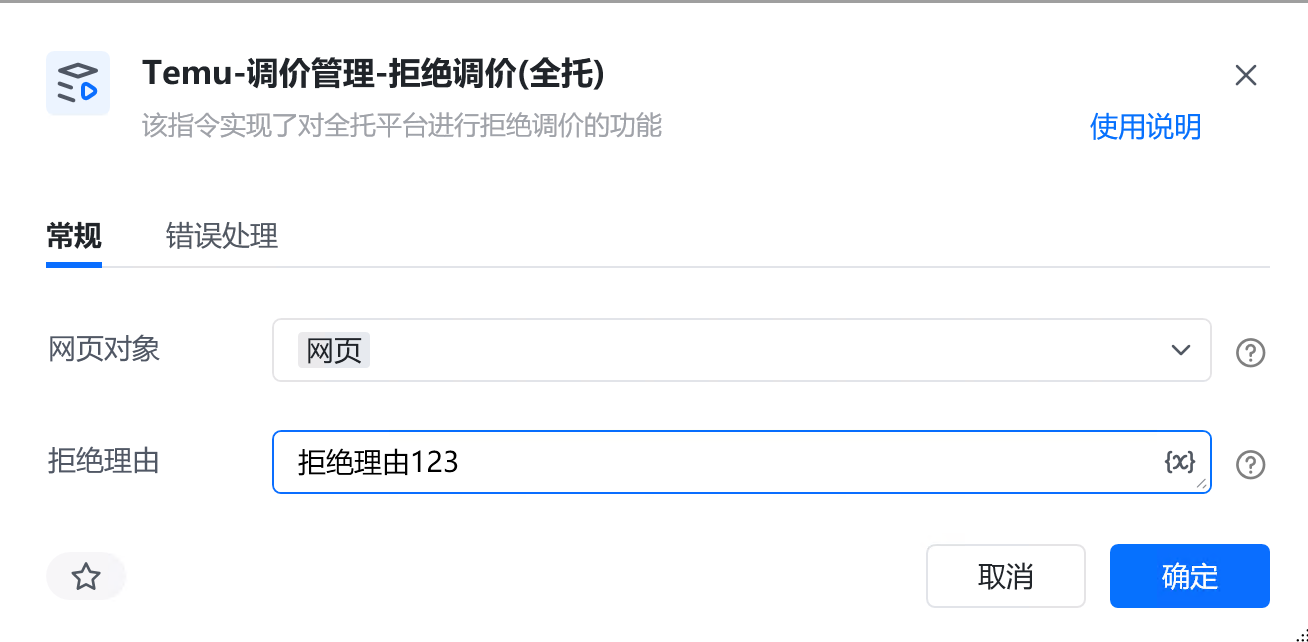Switch to the 常规 tab
The height and width of the screenshot is (642, 1308).
(73, 236)
